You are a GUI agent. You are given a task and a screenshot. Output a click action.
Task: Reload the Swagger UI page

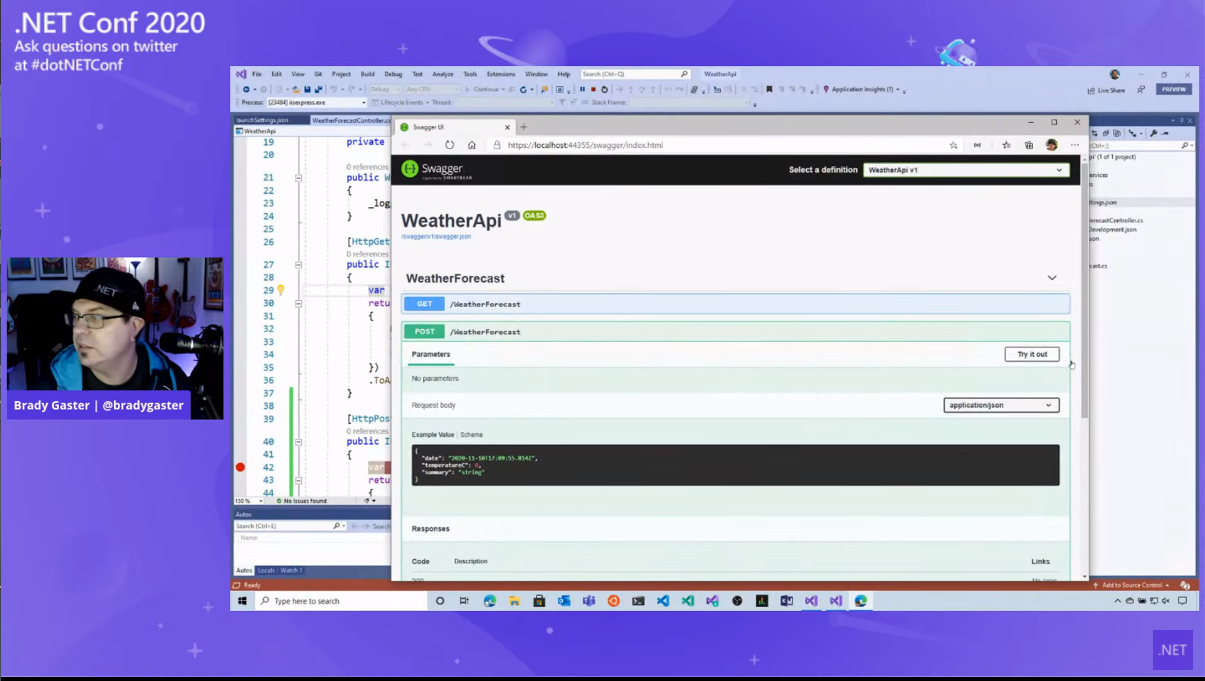pos(450,145)
